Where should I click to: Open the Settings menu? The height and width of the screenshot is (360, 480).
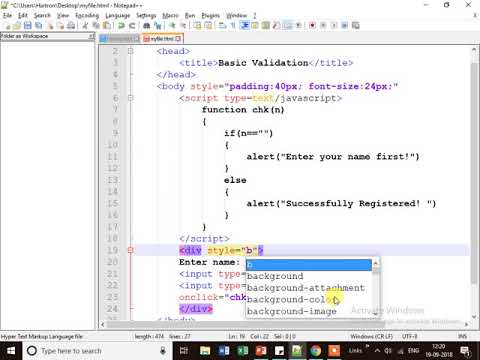(146, 15)
